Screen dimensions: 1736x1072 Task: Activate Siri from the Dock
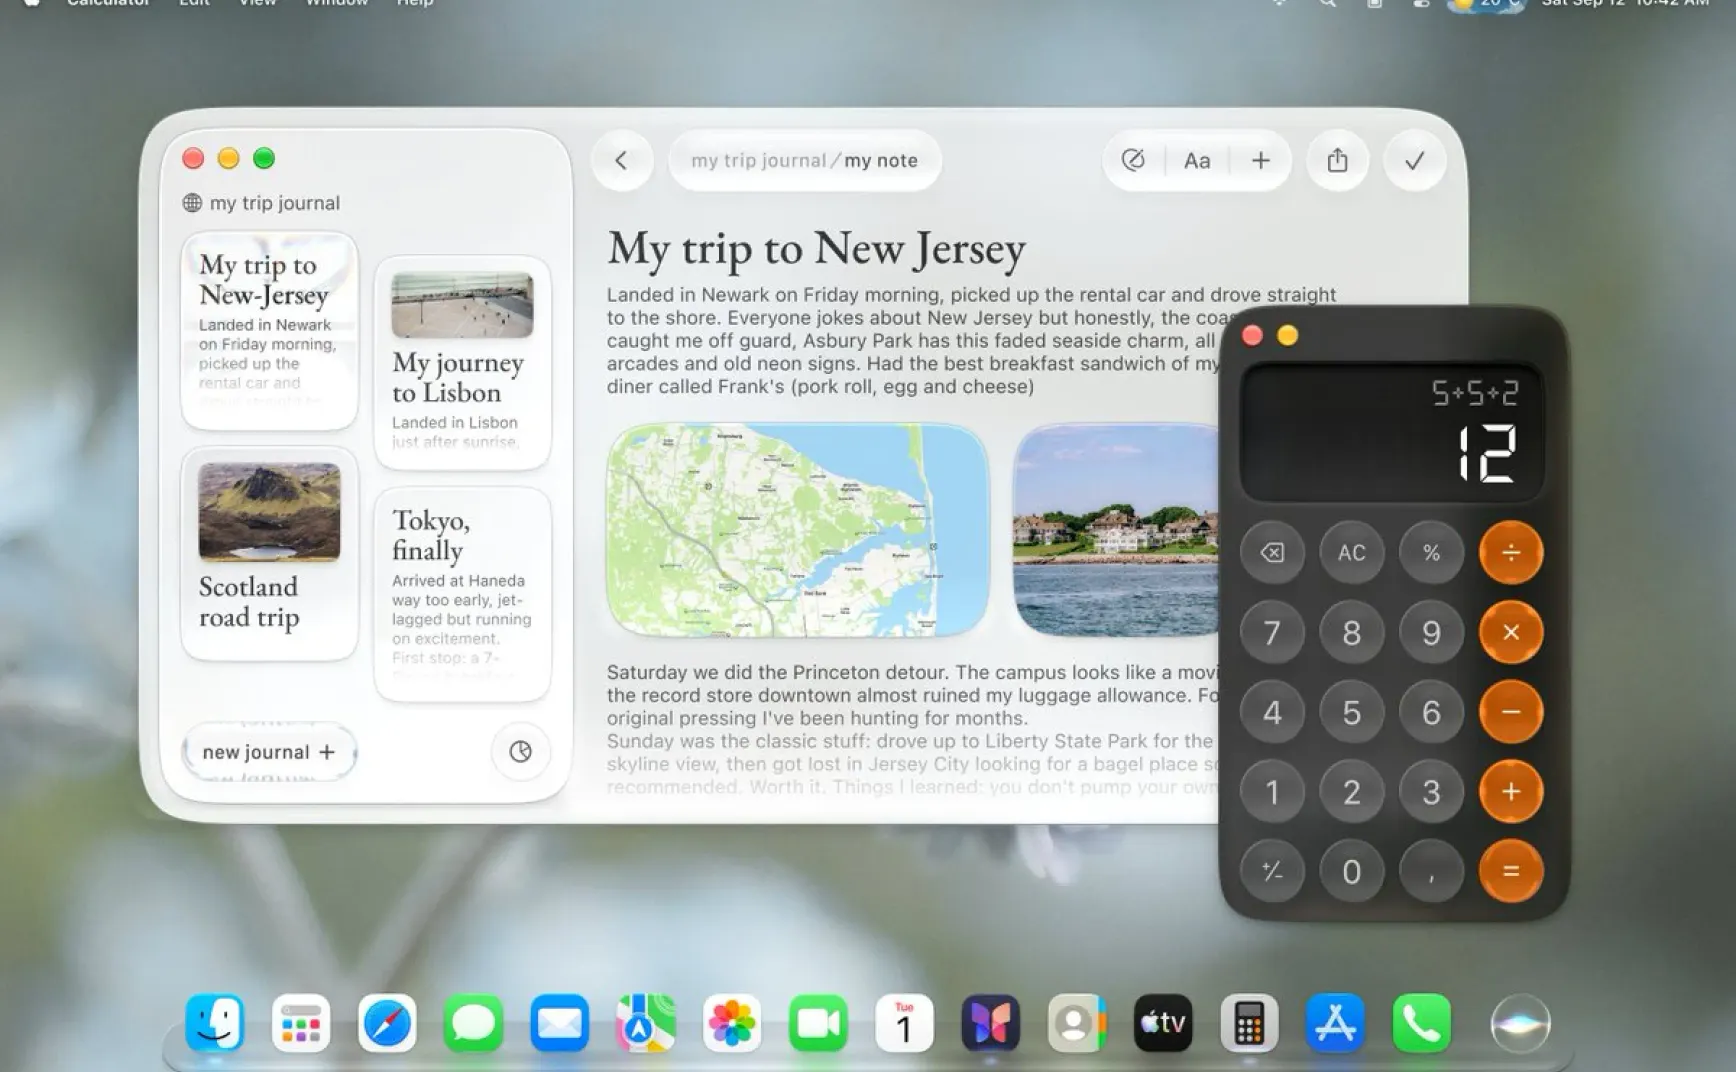pos(1520,1023)
